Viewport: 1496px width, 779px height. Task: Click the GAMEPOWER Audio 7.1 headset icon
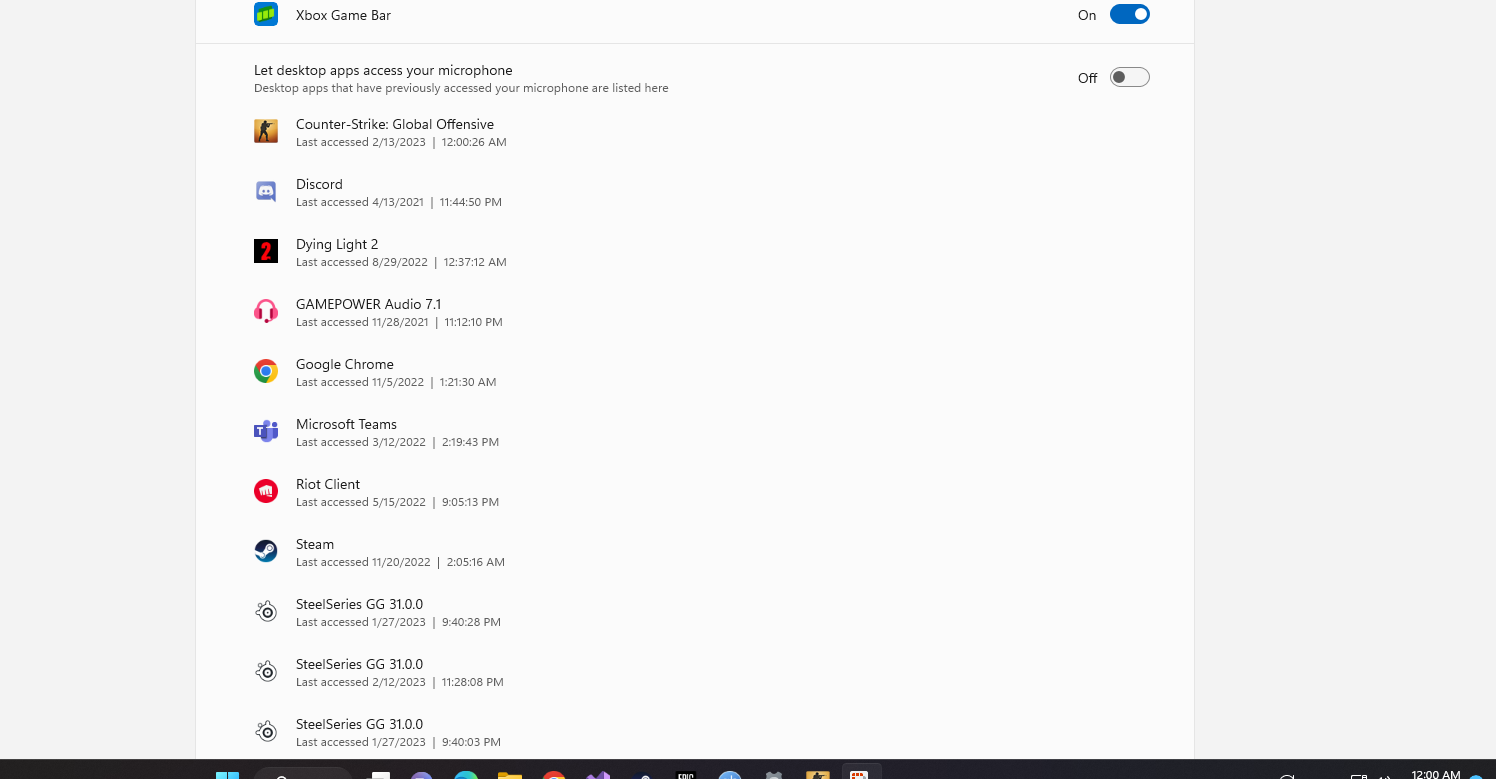266,311
